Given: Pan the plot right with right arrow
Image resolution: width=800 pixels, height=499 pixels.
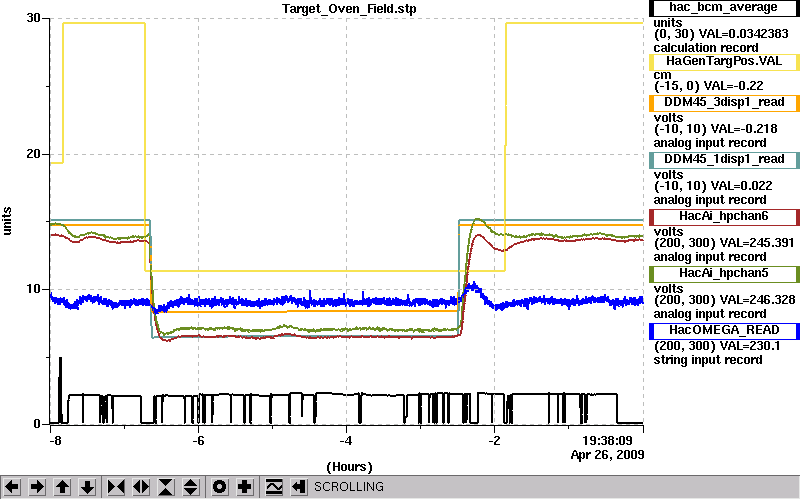Looking at the screenshot, I should pos(37,487).
